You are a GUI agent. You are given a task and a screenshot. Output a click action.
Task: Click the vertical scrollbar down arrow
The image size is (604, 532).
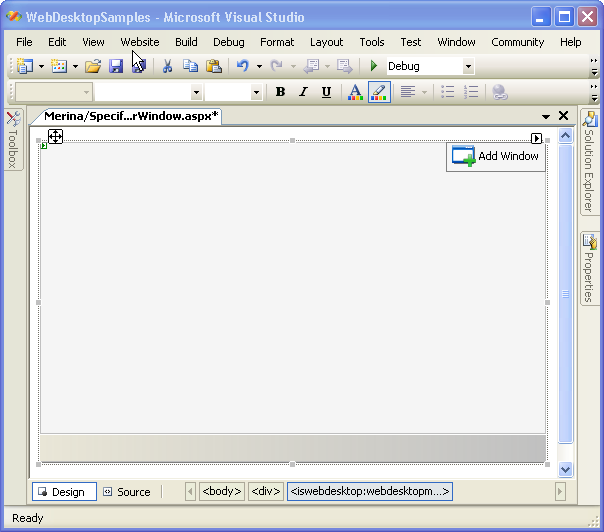tap(565, 469)
